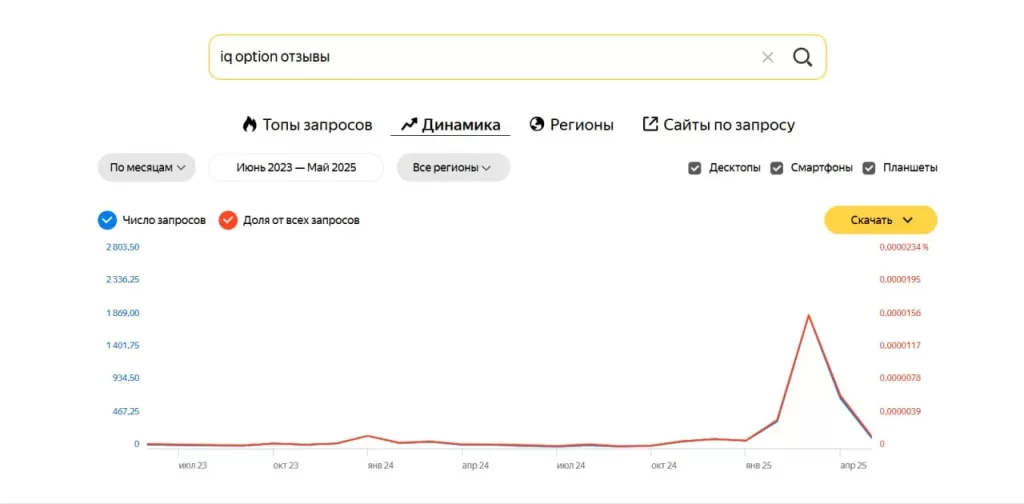Click the июл 24 axis label
This screenshot has height=504, width=1024.
[570, 465]
